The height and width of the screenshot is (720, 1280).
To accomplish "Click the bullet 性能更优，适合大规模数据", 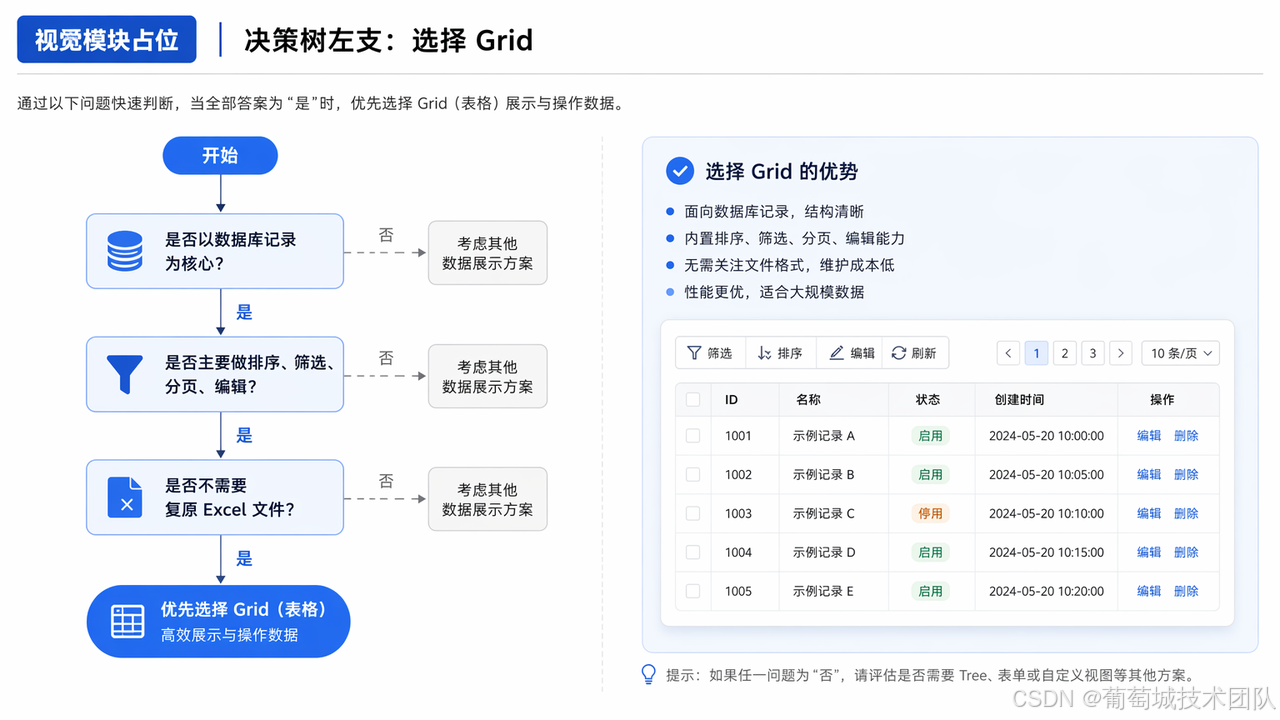I will pyautogui.click(x=774, y=292).
